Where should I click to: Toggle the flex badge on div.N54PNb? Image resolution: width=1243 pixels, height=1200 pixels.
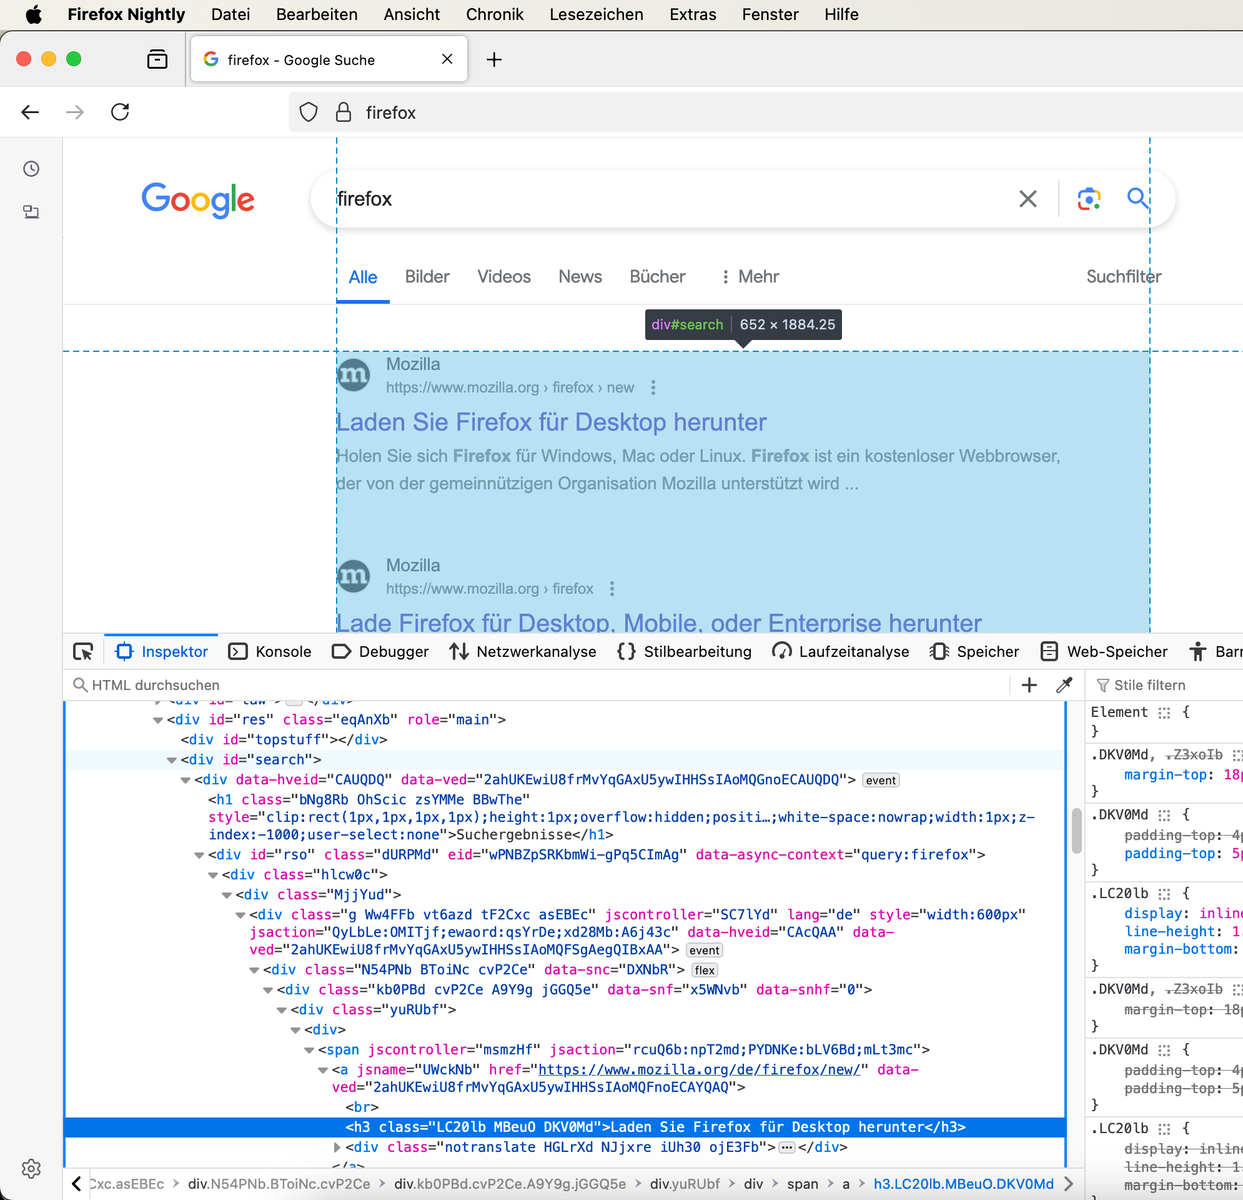tap(704, 970)
